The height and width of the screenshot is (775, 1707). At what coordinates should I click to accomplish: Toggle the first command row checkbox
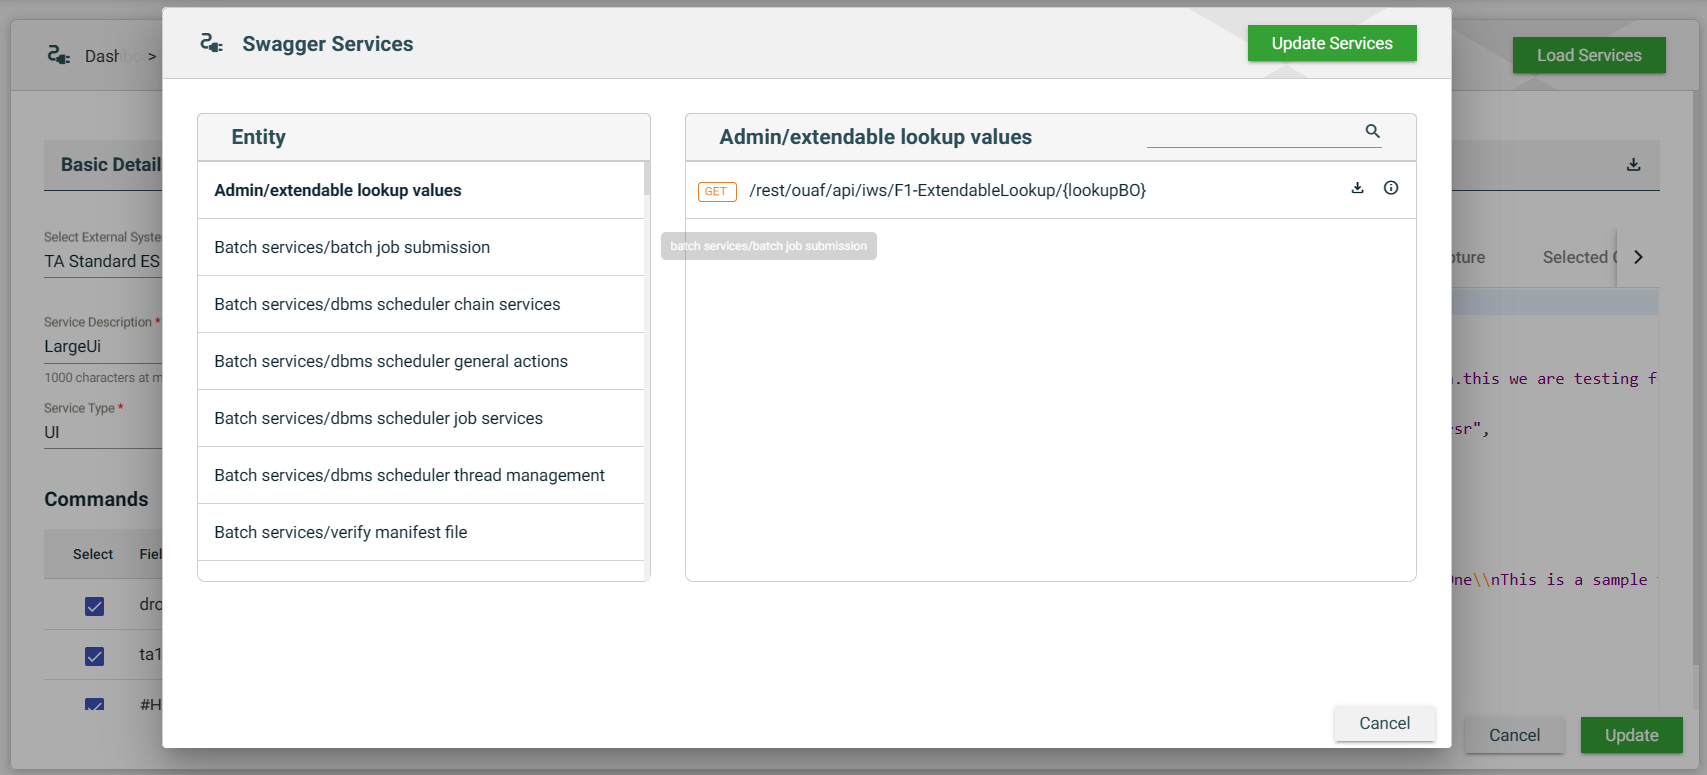click(x=95, y=606)
